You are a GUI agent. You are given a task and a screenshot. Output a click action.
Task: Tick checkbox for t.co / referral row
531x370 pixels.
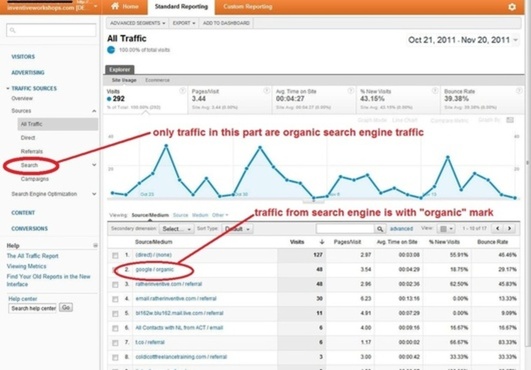click(x=115, y=343)
